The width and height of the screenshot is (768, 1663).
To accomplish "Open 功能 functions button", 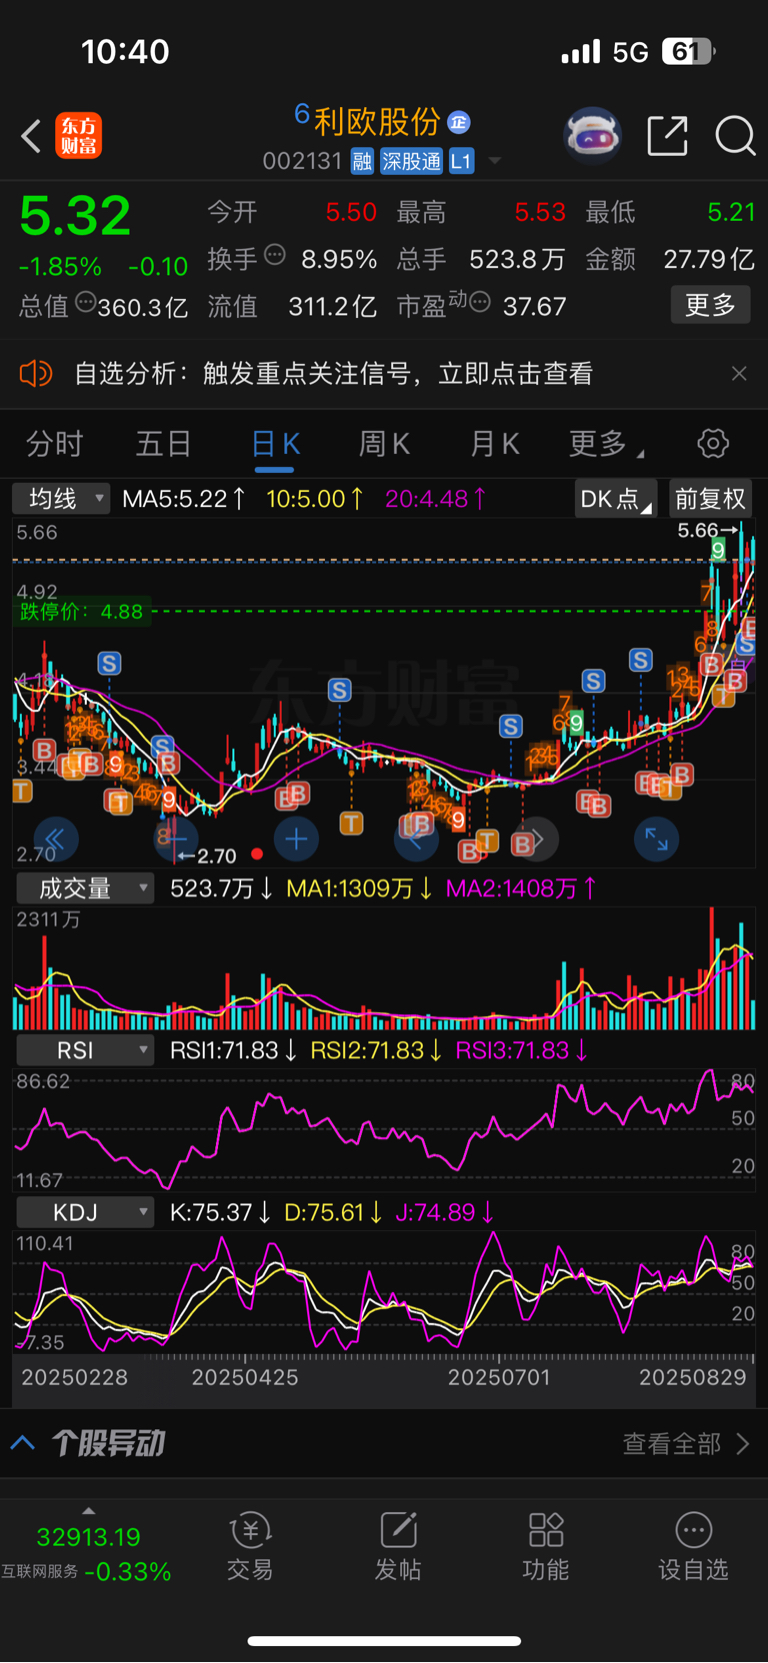I will pos(546,1546).
